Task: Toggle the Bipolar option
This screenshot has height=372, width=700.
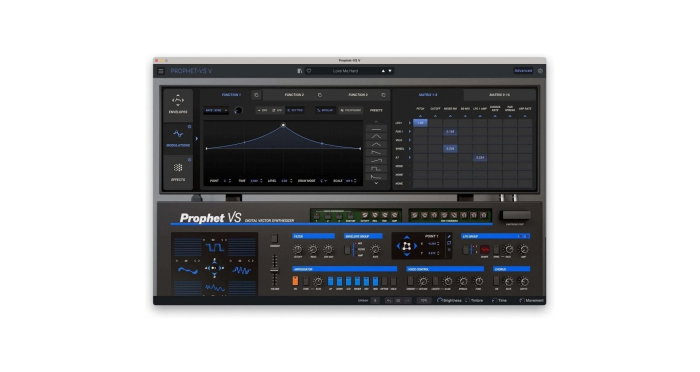Action: pyautogui.click(x=325, y=110)
